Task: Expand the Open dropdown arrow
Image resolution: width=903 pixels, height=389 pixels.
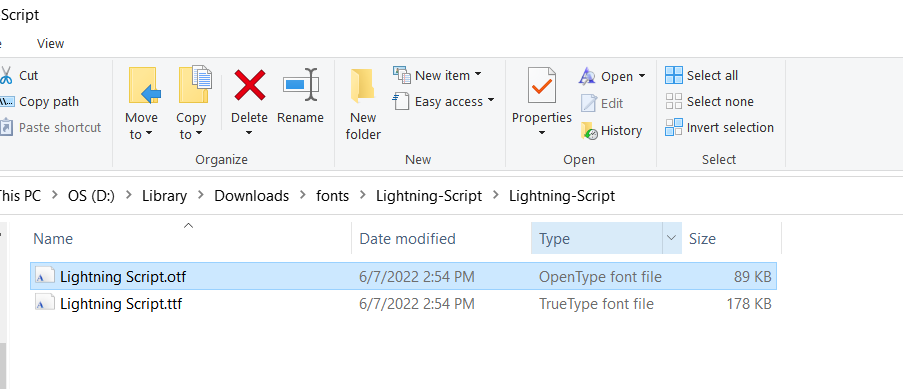Action: 642,76
